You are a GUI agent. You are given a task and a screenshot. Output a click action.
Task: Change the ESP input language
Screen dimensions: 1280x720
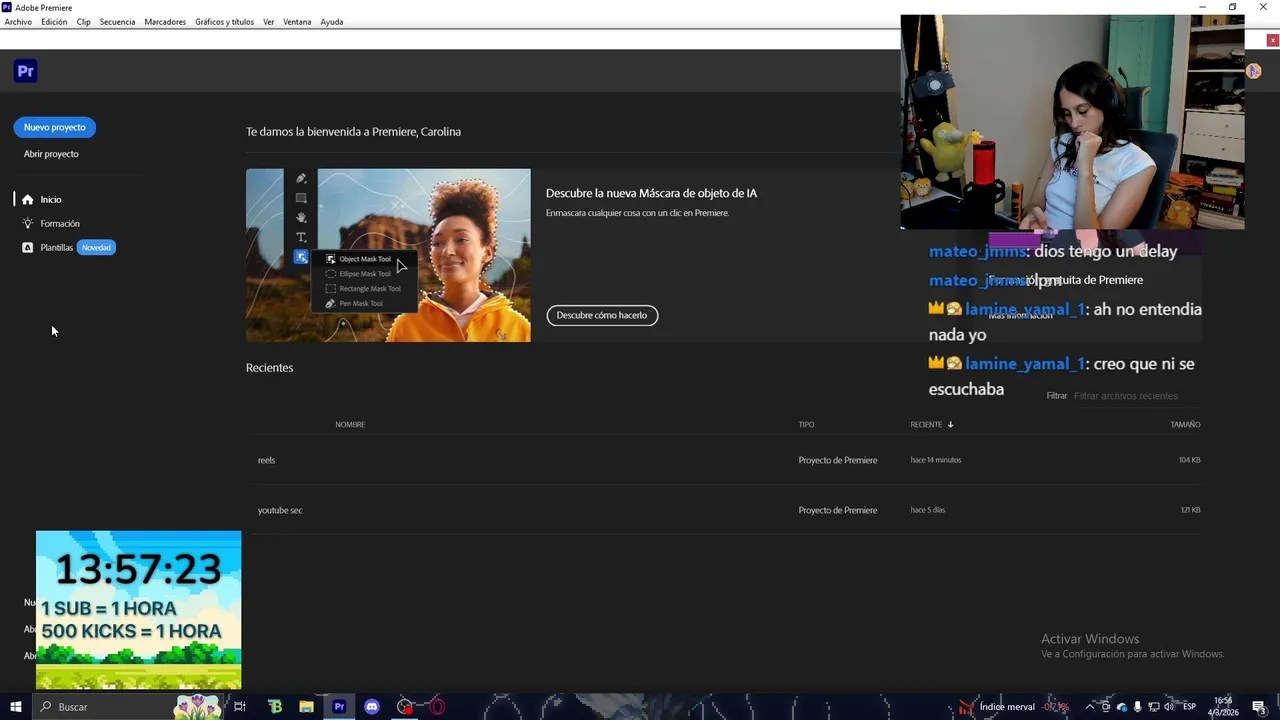point(1190,707)
